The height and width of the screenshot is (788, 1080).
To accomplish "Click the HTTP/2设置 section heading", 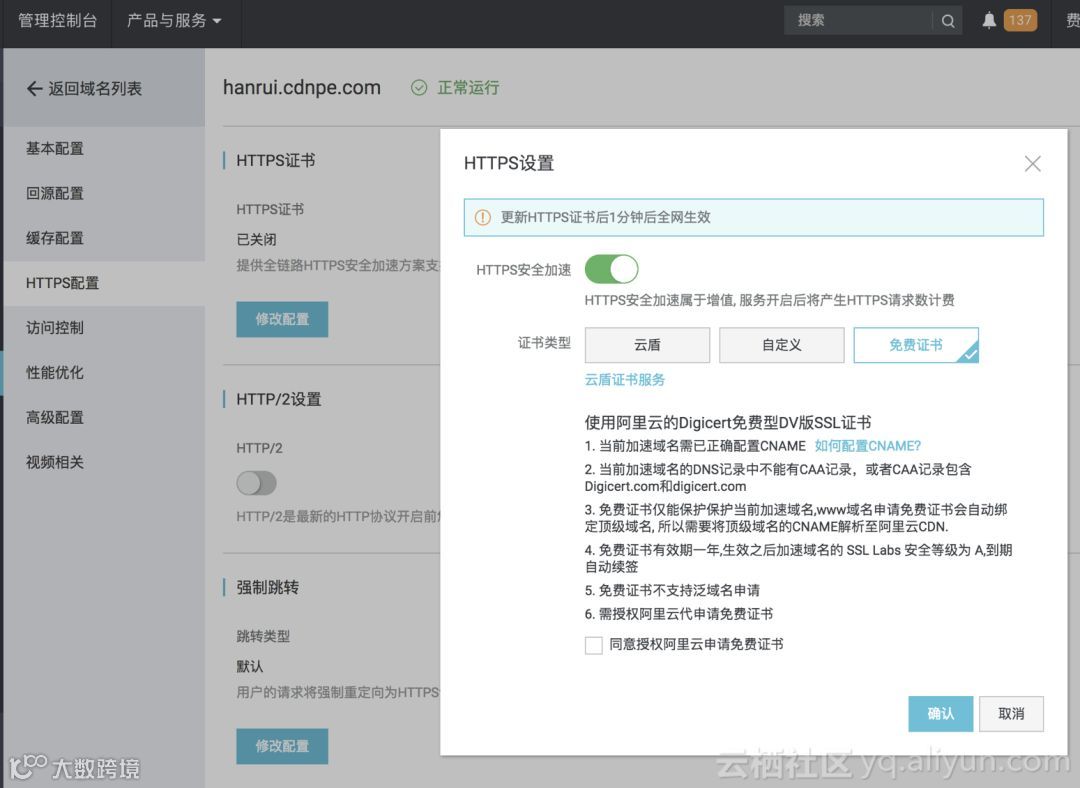I will [x=279, y=400].
